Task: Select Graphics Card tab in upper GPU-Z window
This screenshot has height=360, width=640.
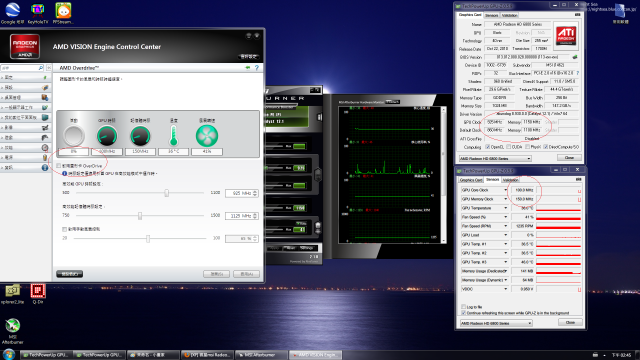Action: 470,15
